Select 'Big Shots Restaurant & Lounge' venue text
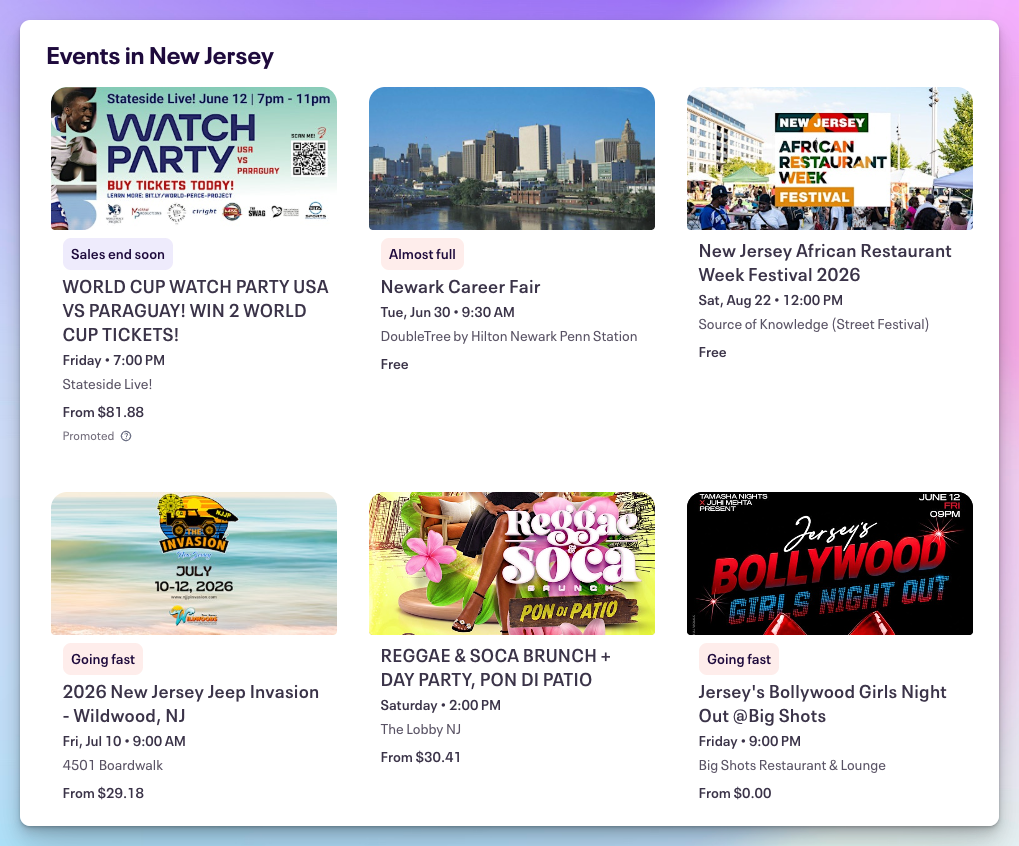This screenshot has height=846, width=1019. point(792,765)
